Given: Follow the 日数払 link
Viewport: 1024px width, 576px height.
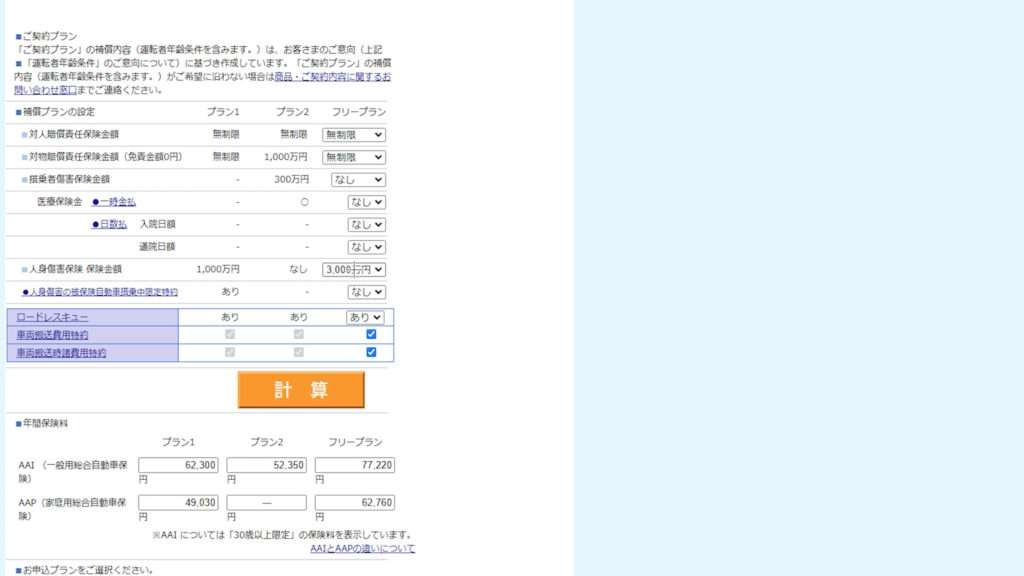Looking at the screenshot, I should coord(112,224).
